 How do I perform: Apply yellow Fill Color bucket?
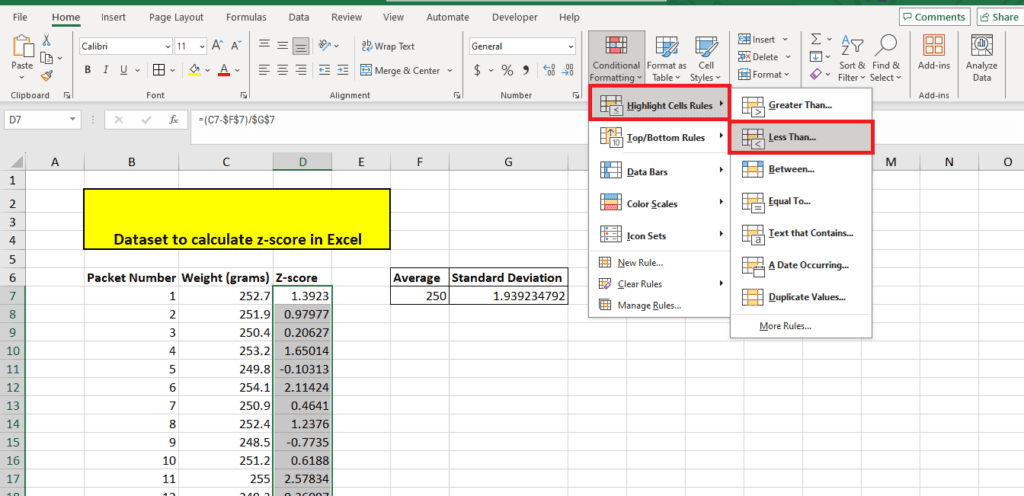194,70
